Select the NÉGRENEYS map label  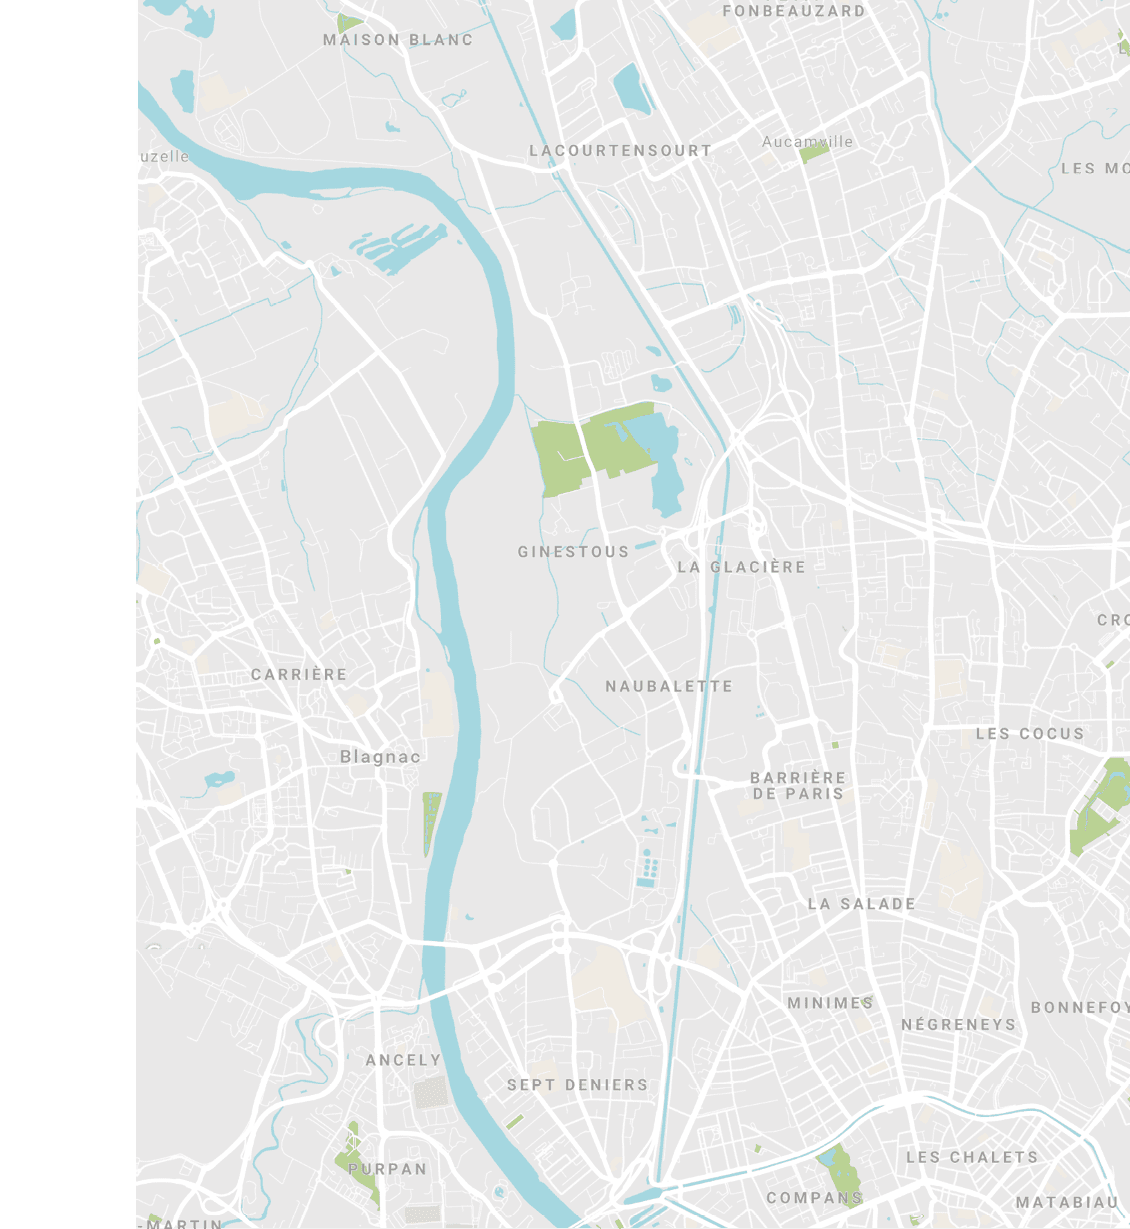(959, 1025)
